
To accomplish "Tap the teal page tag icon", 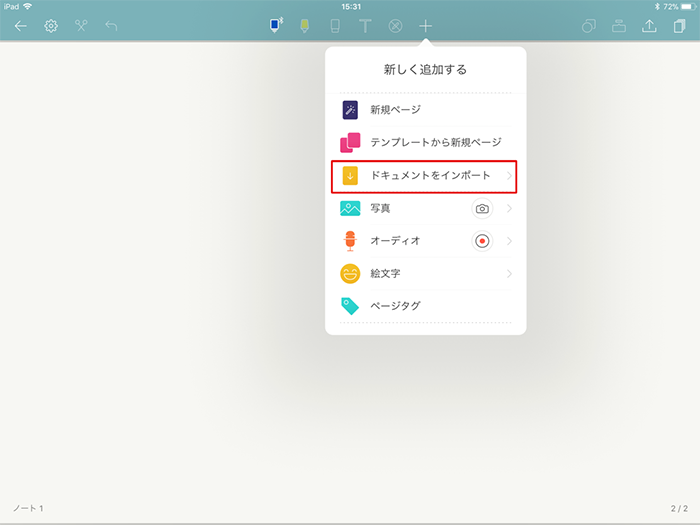I will click(350, 306).
